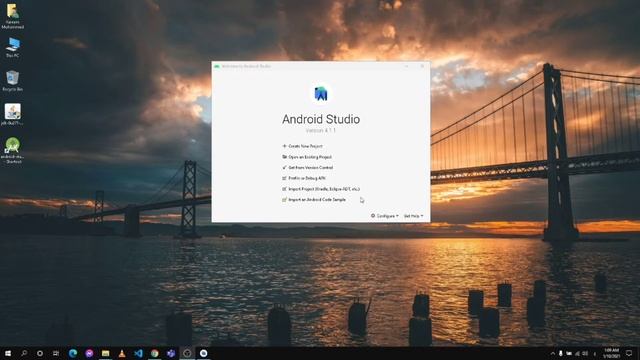Open Visual Studio Code from taskbar

(138, 353)
